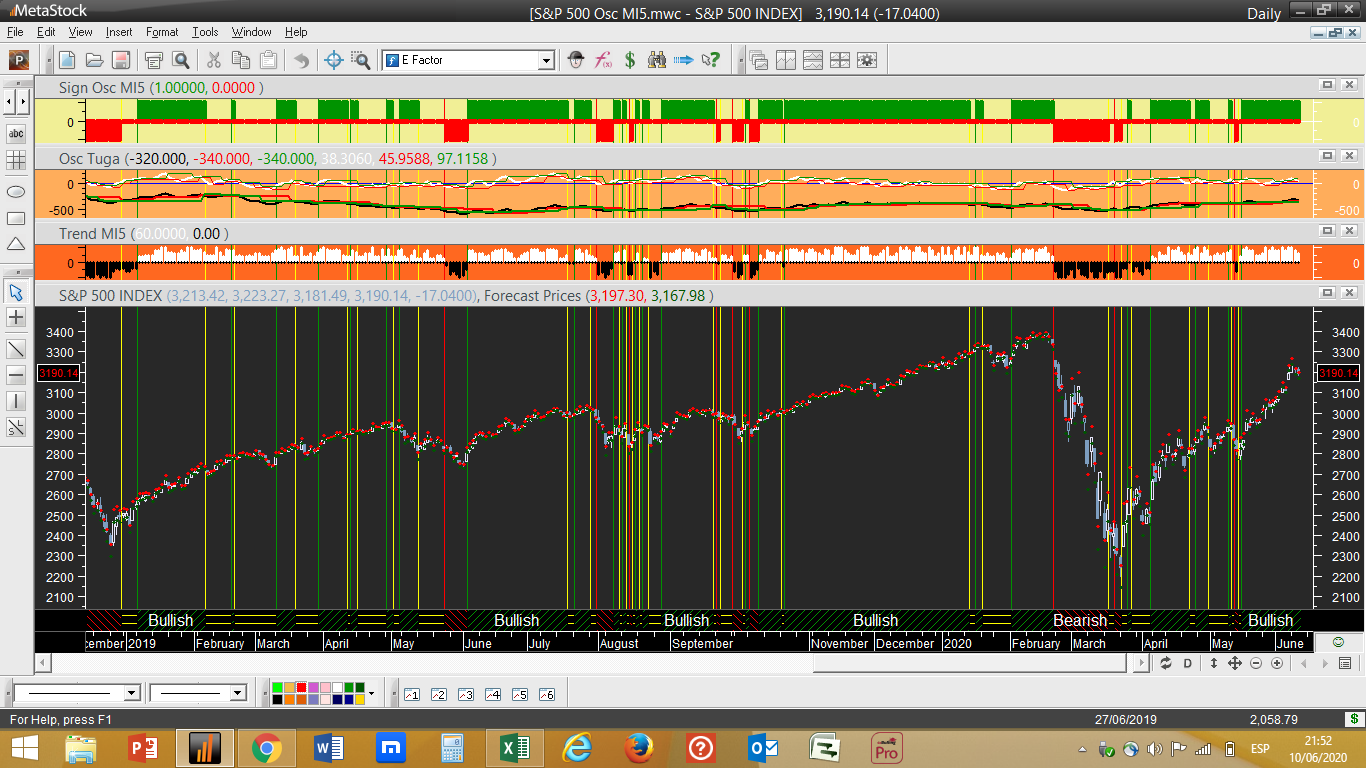Open Excel from the Windows taskbar
Screen dimensions: 1366x768
512,748
